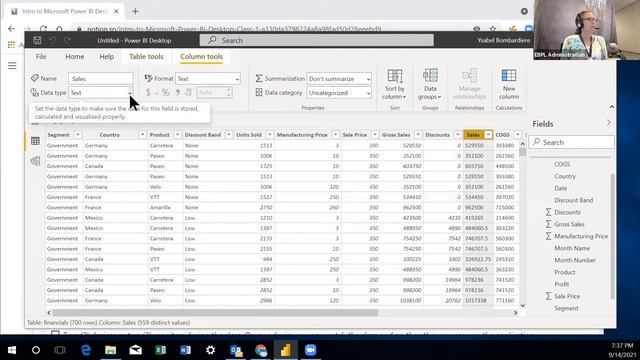640x360 pixels.
Task: Open the Product column filter dropdown
Action: pyautogui.click(x=177, y=135)
